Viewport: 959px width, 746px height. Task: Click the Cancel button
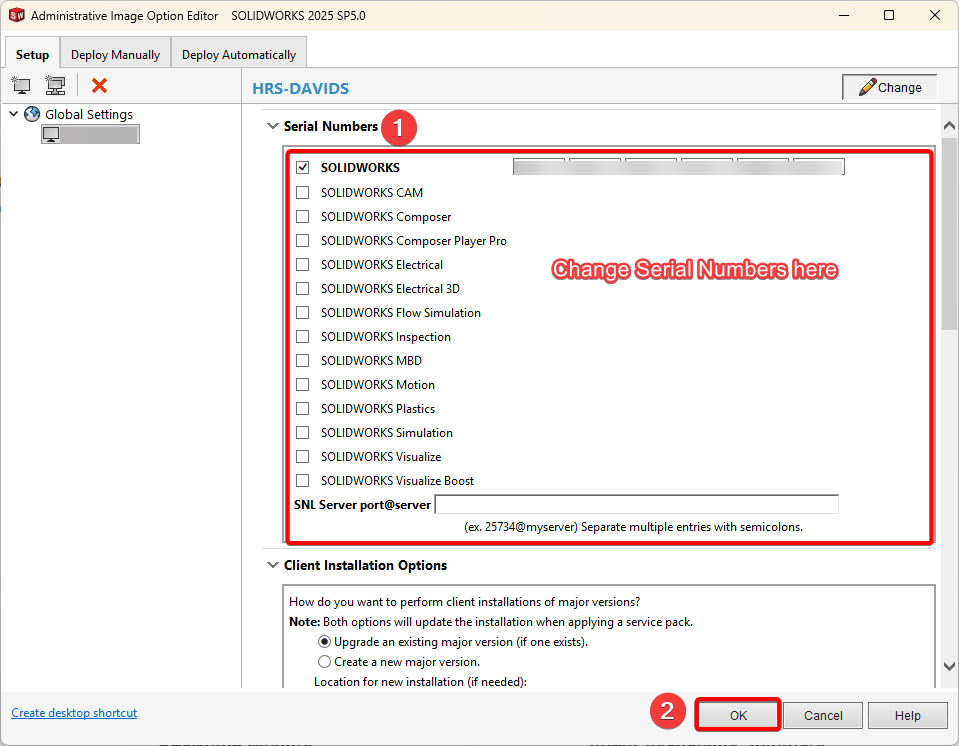pos(823,715)
